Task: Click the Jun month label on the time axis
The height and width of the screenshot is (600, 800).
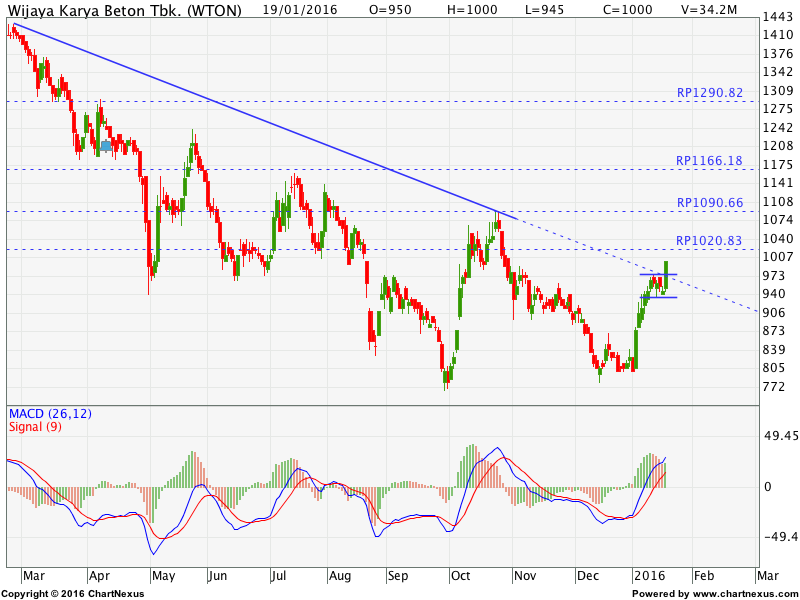Action: coord(218,576)
